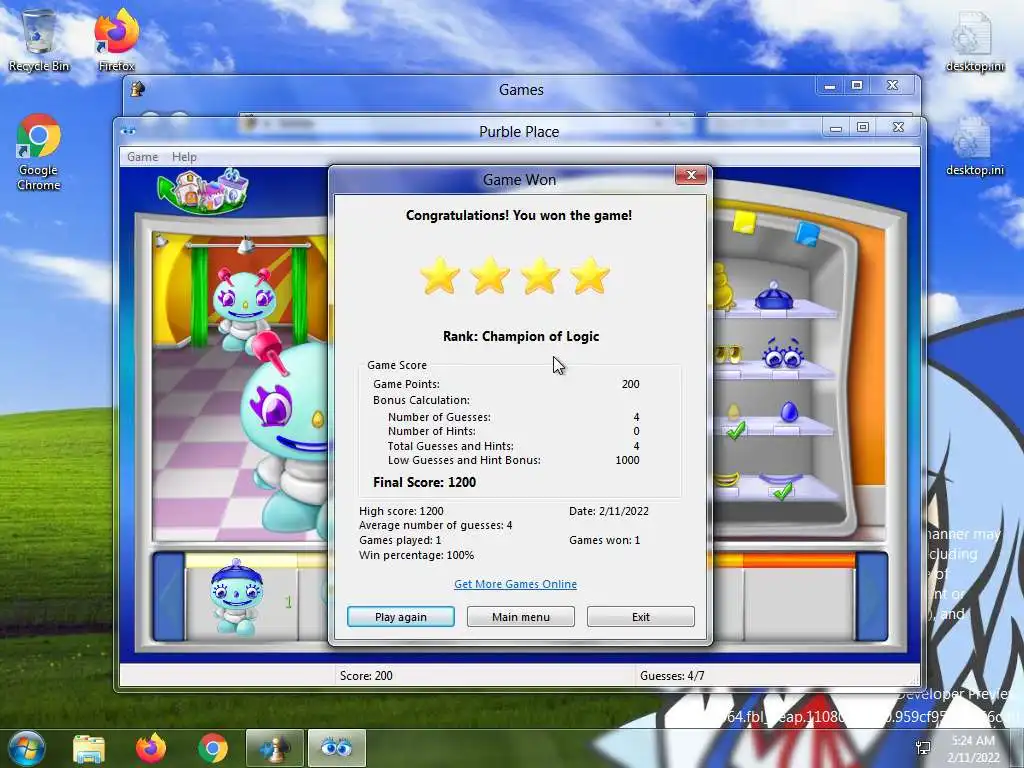Maximize the Games window
Image resolution: width=1024 pixels, height=768 pixels.
[857, 86]
